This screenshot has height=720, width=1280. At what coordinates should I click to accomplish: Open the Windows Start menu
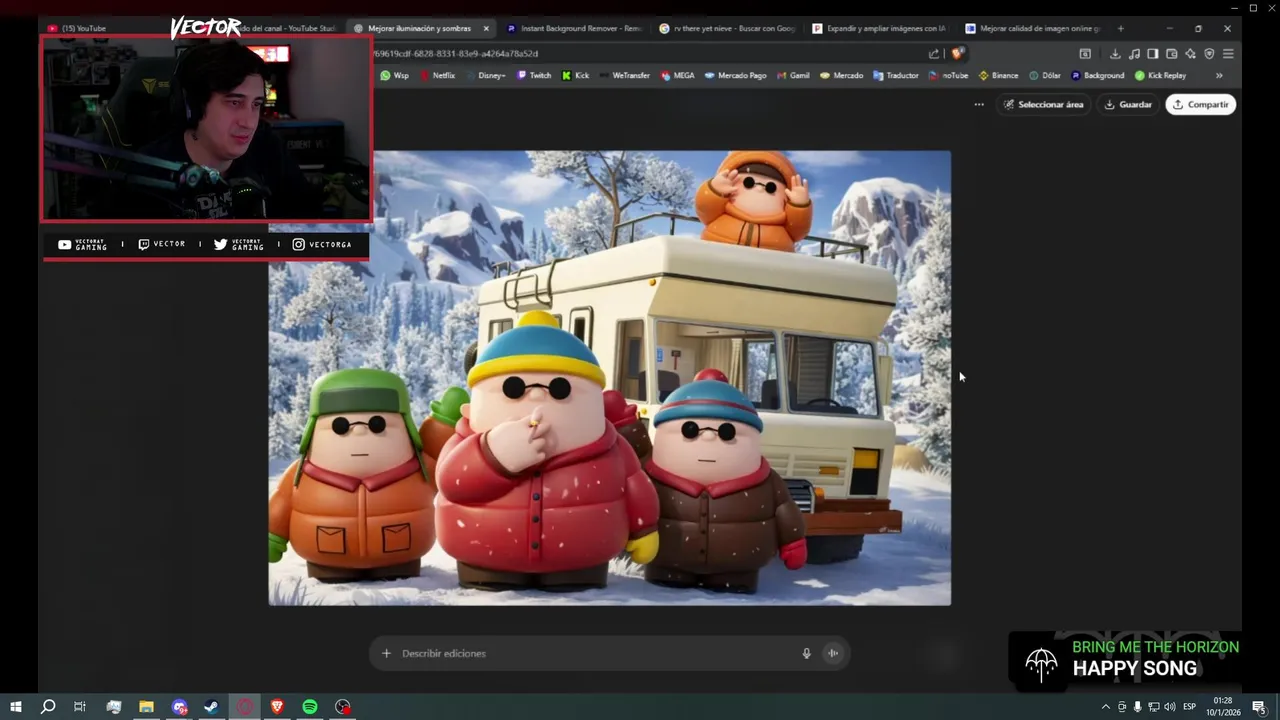[15, 707]
